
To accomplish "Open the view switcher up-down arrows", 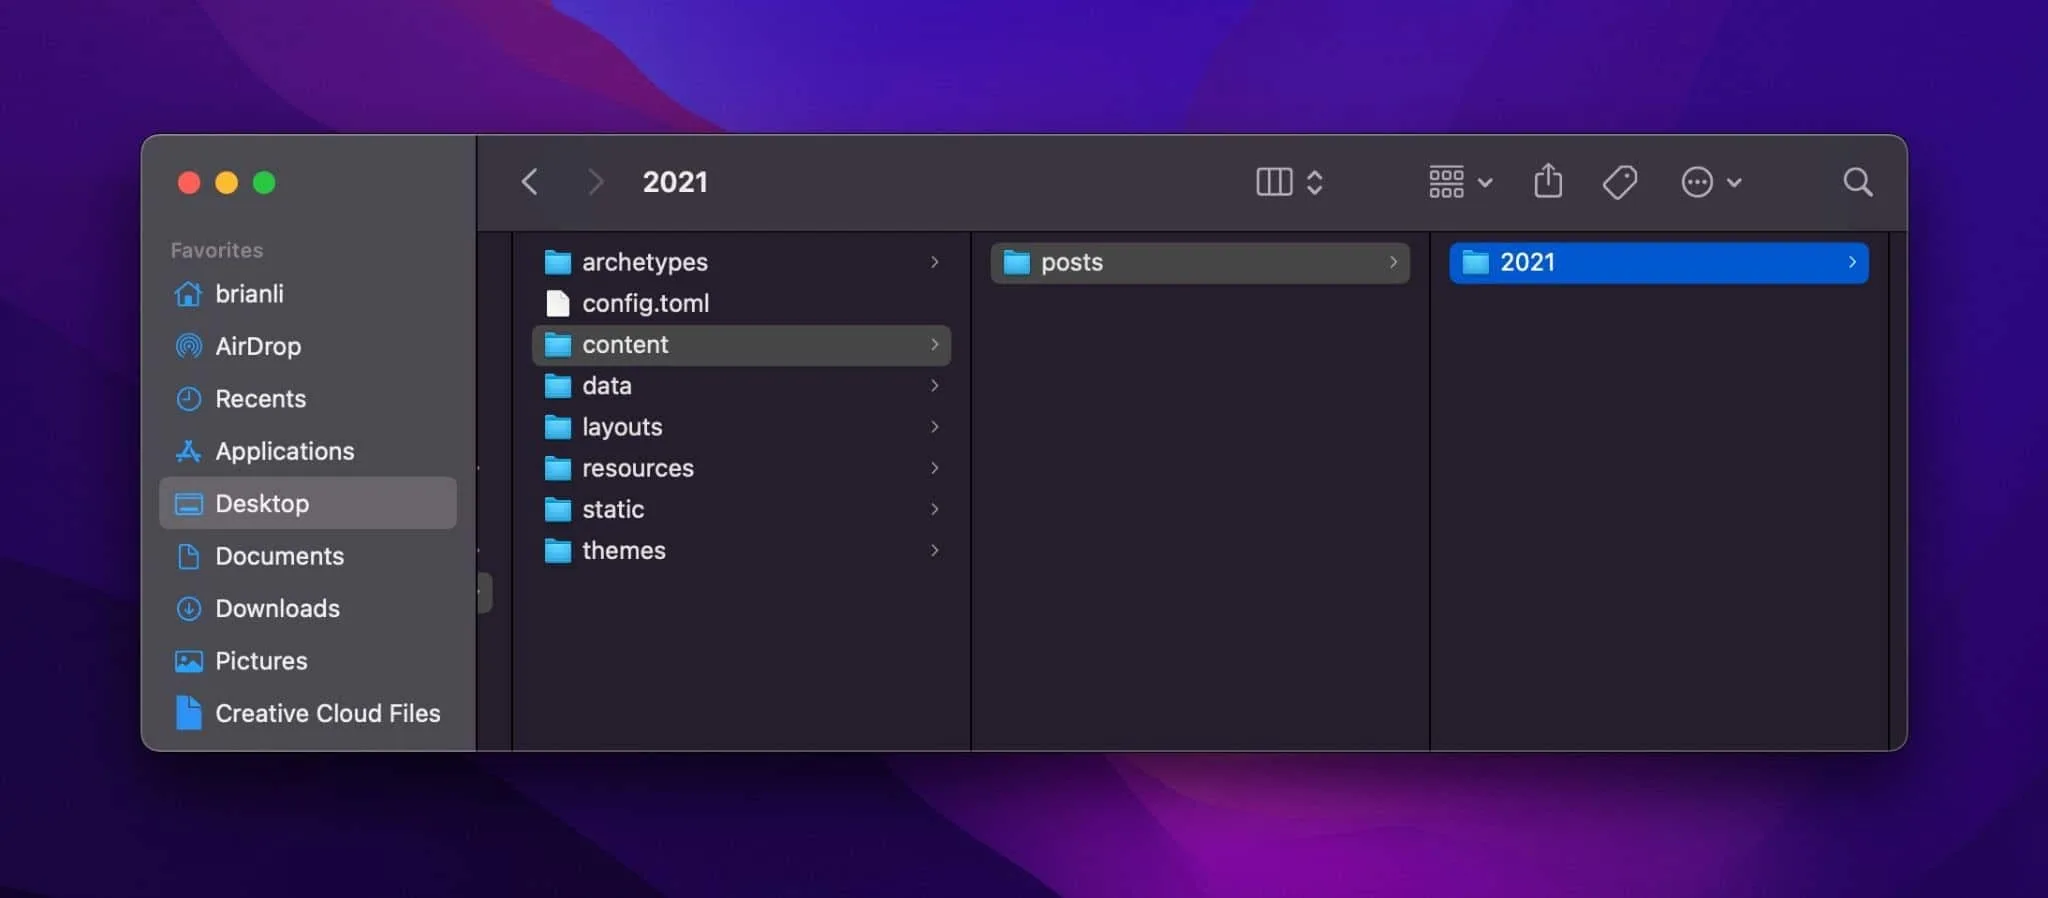I will [1315, 182].
